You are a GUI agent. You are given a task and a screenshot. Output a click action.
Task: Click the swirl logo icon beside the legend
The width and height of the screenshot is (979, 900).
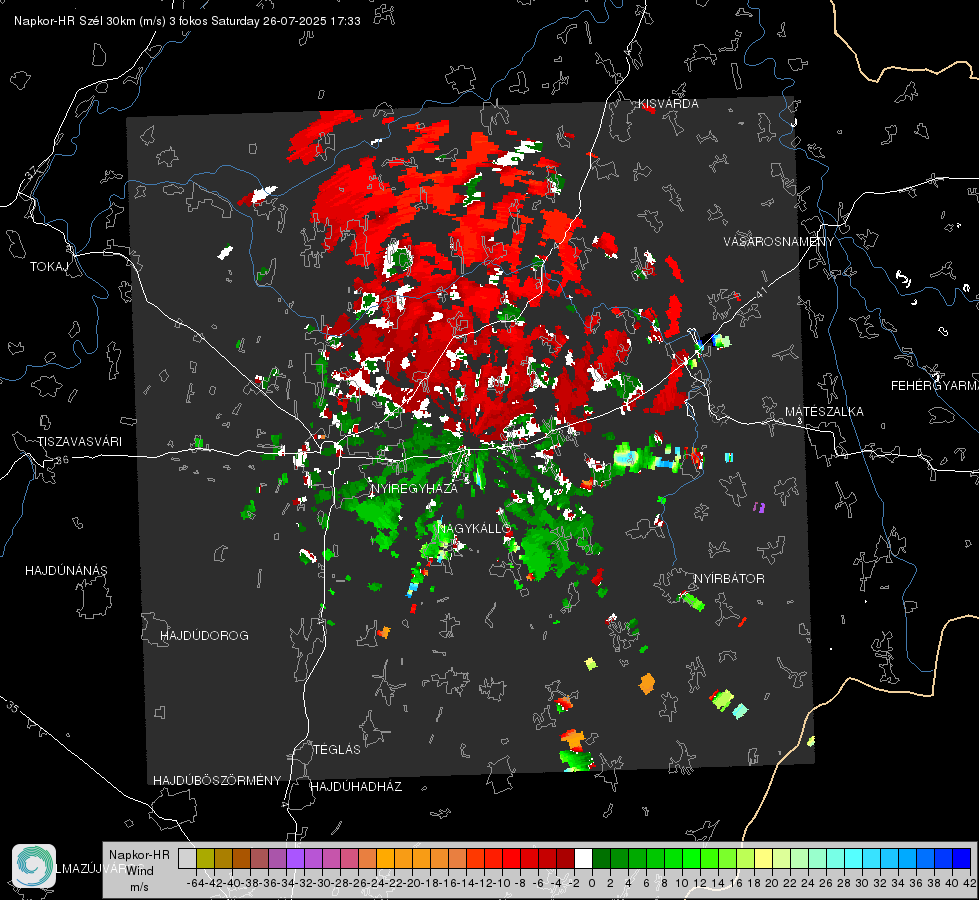(34, 866)
